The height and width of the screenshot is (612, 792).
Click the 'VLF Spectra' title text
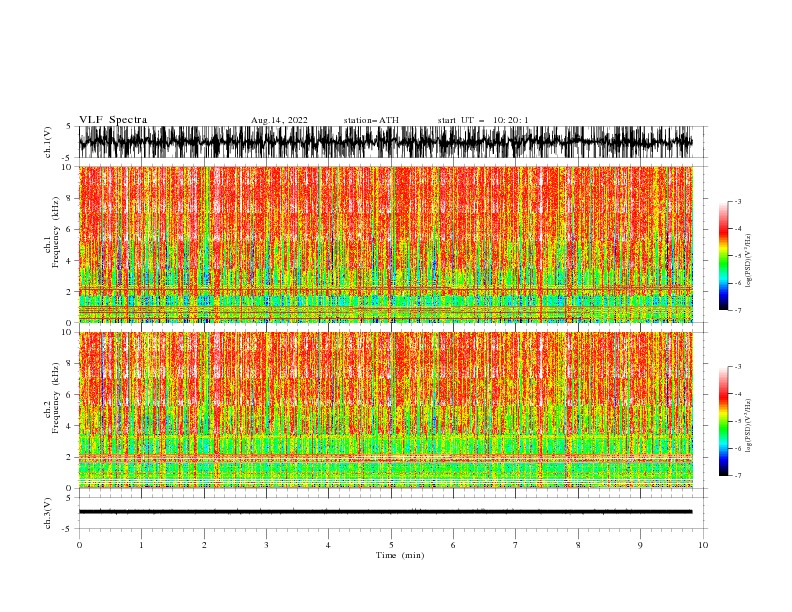click(113, 120)
